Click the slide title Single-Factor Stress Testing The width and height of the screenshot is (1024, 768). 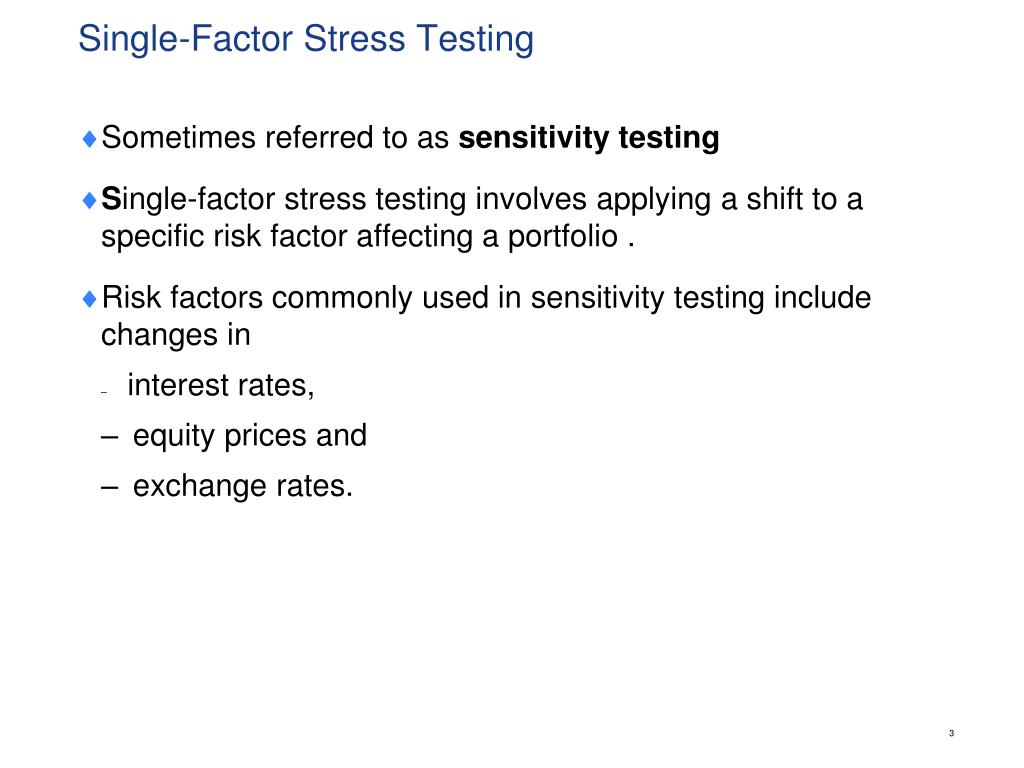click(306, 39)
